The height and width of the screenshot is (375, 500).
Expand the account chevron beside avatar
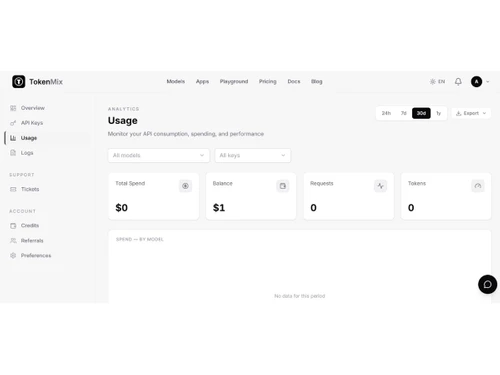[x=488, y=82]
